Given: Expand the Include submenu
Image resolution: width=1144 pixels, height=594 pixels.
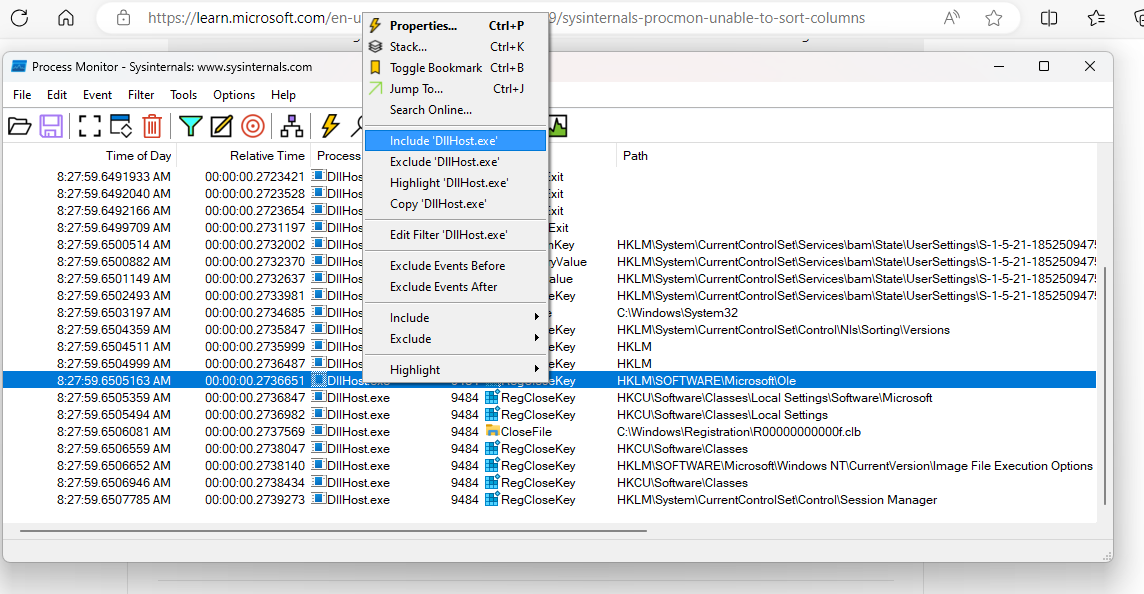Looking at the screenshot, I should click(x=455, y=317).
